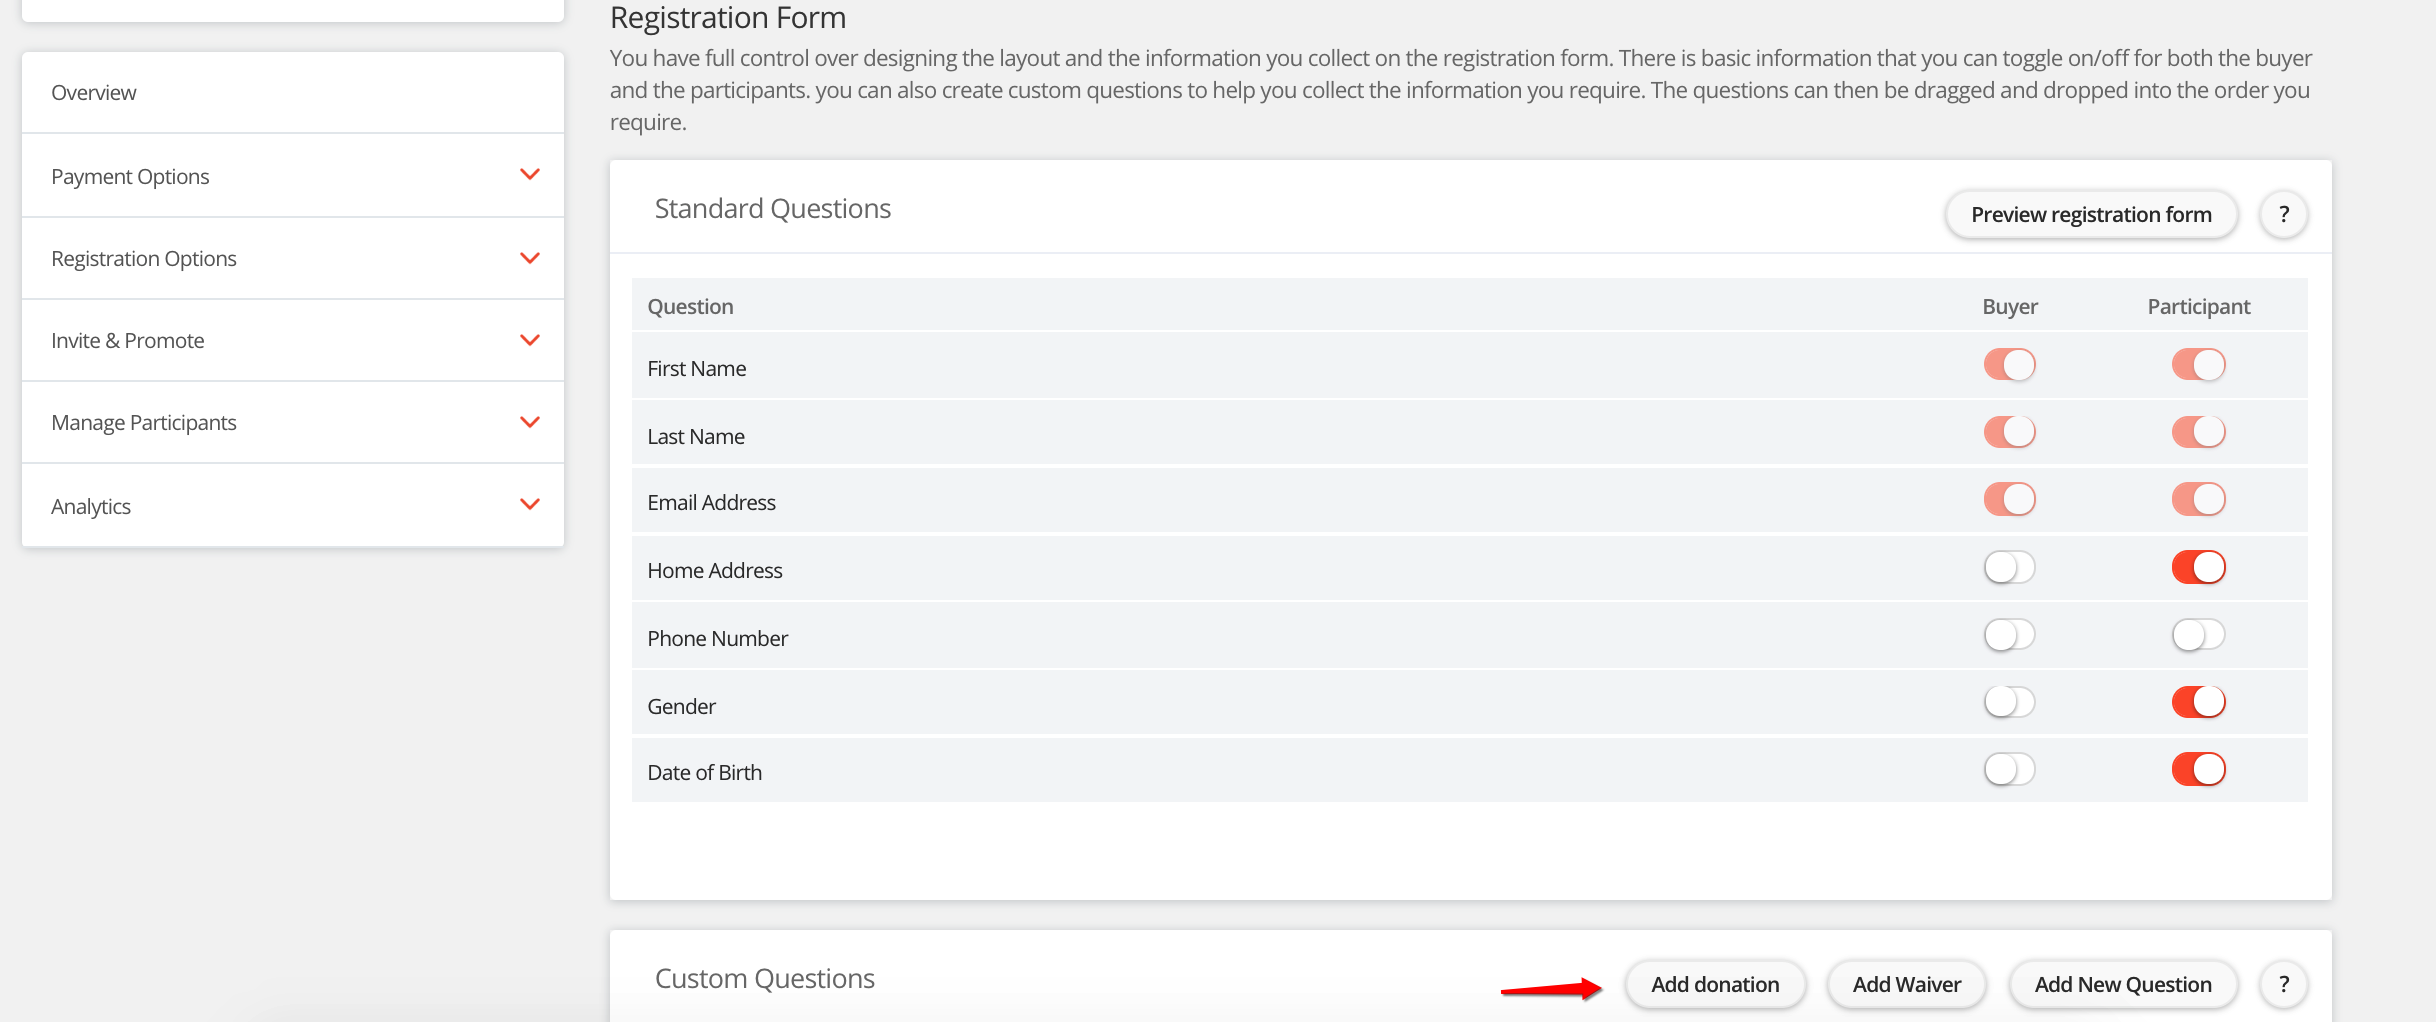
Task: Expand the Manage Participants section
Action: click(530, 422)
